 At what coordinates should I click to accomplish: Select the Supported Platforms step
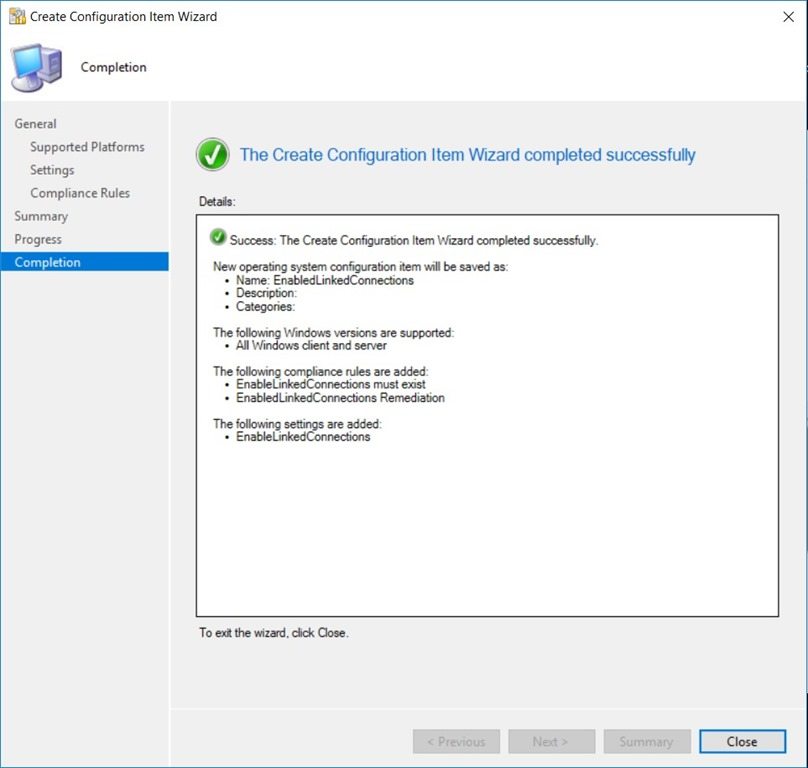coord(87,147)
